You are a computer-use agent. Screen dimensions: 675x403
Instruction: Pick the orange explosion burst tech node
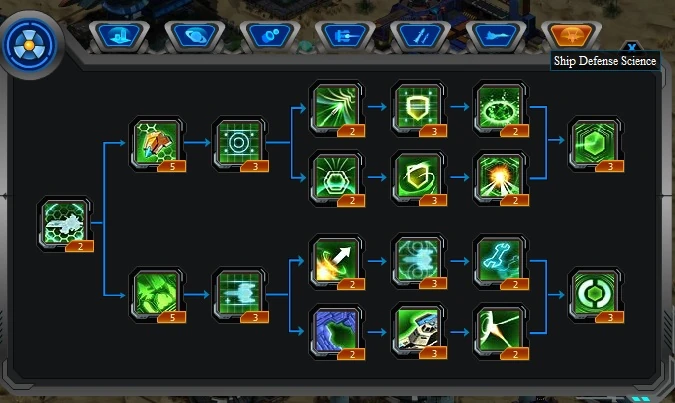pyautogui.click(x=501, y=178)
